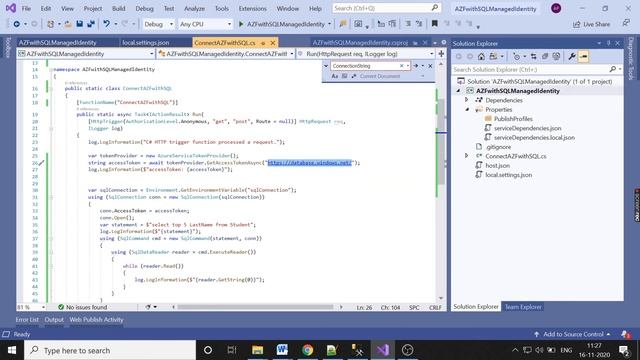Select serviceDependencies.local.json file
The width and height of the screenshot is (640, 360).
click(534, 138)
